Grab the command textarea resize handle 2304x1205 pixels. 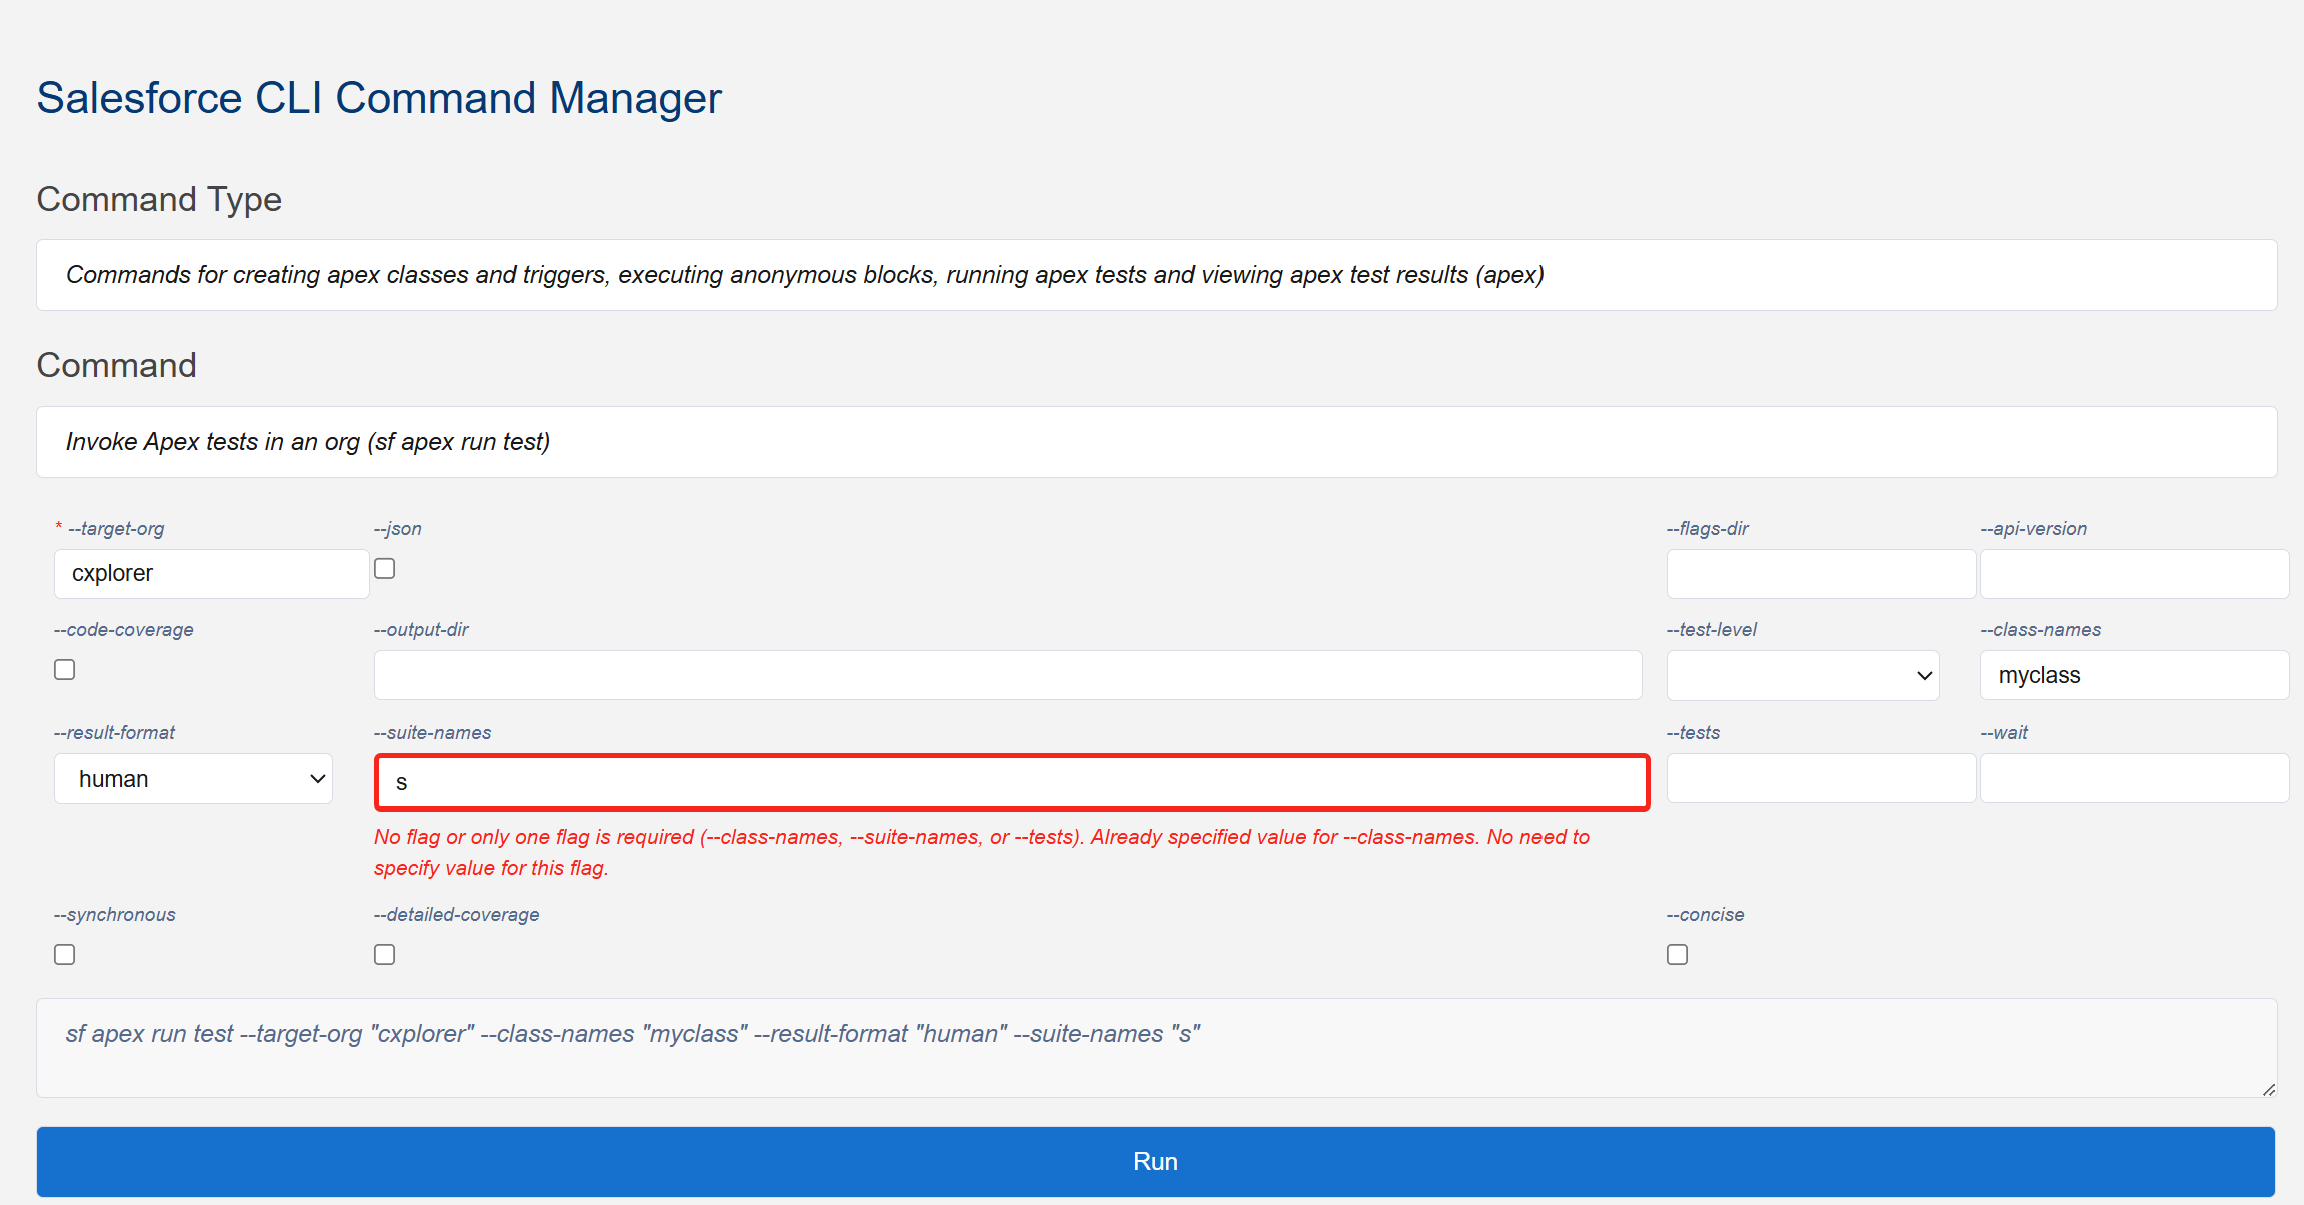tap(2269, 1090)
